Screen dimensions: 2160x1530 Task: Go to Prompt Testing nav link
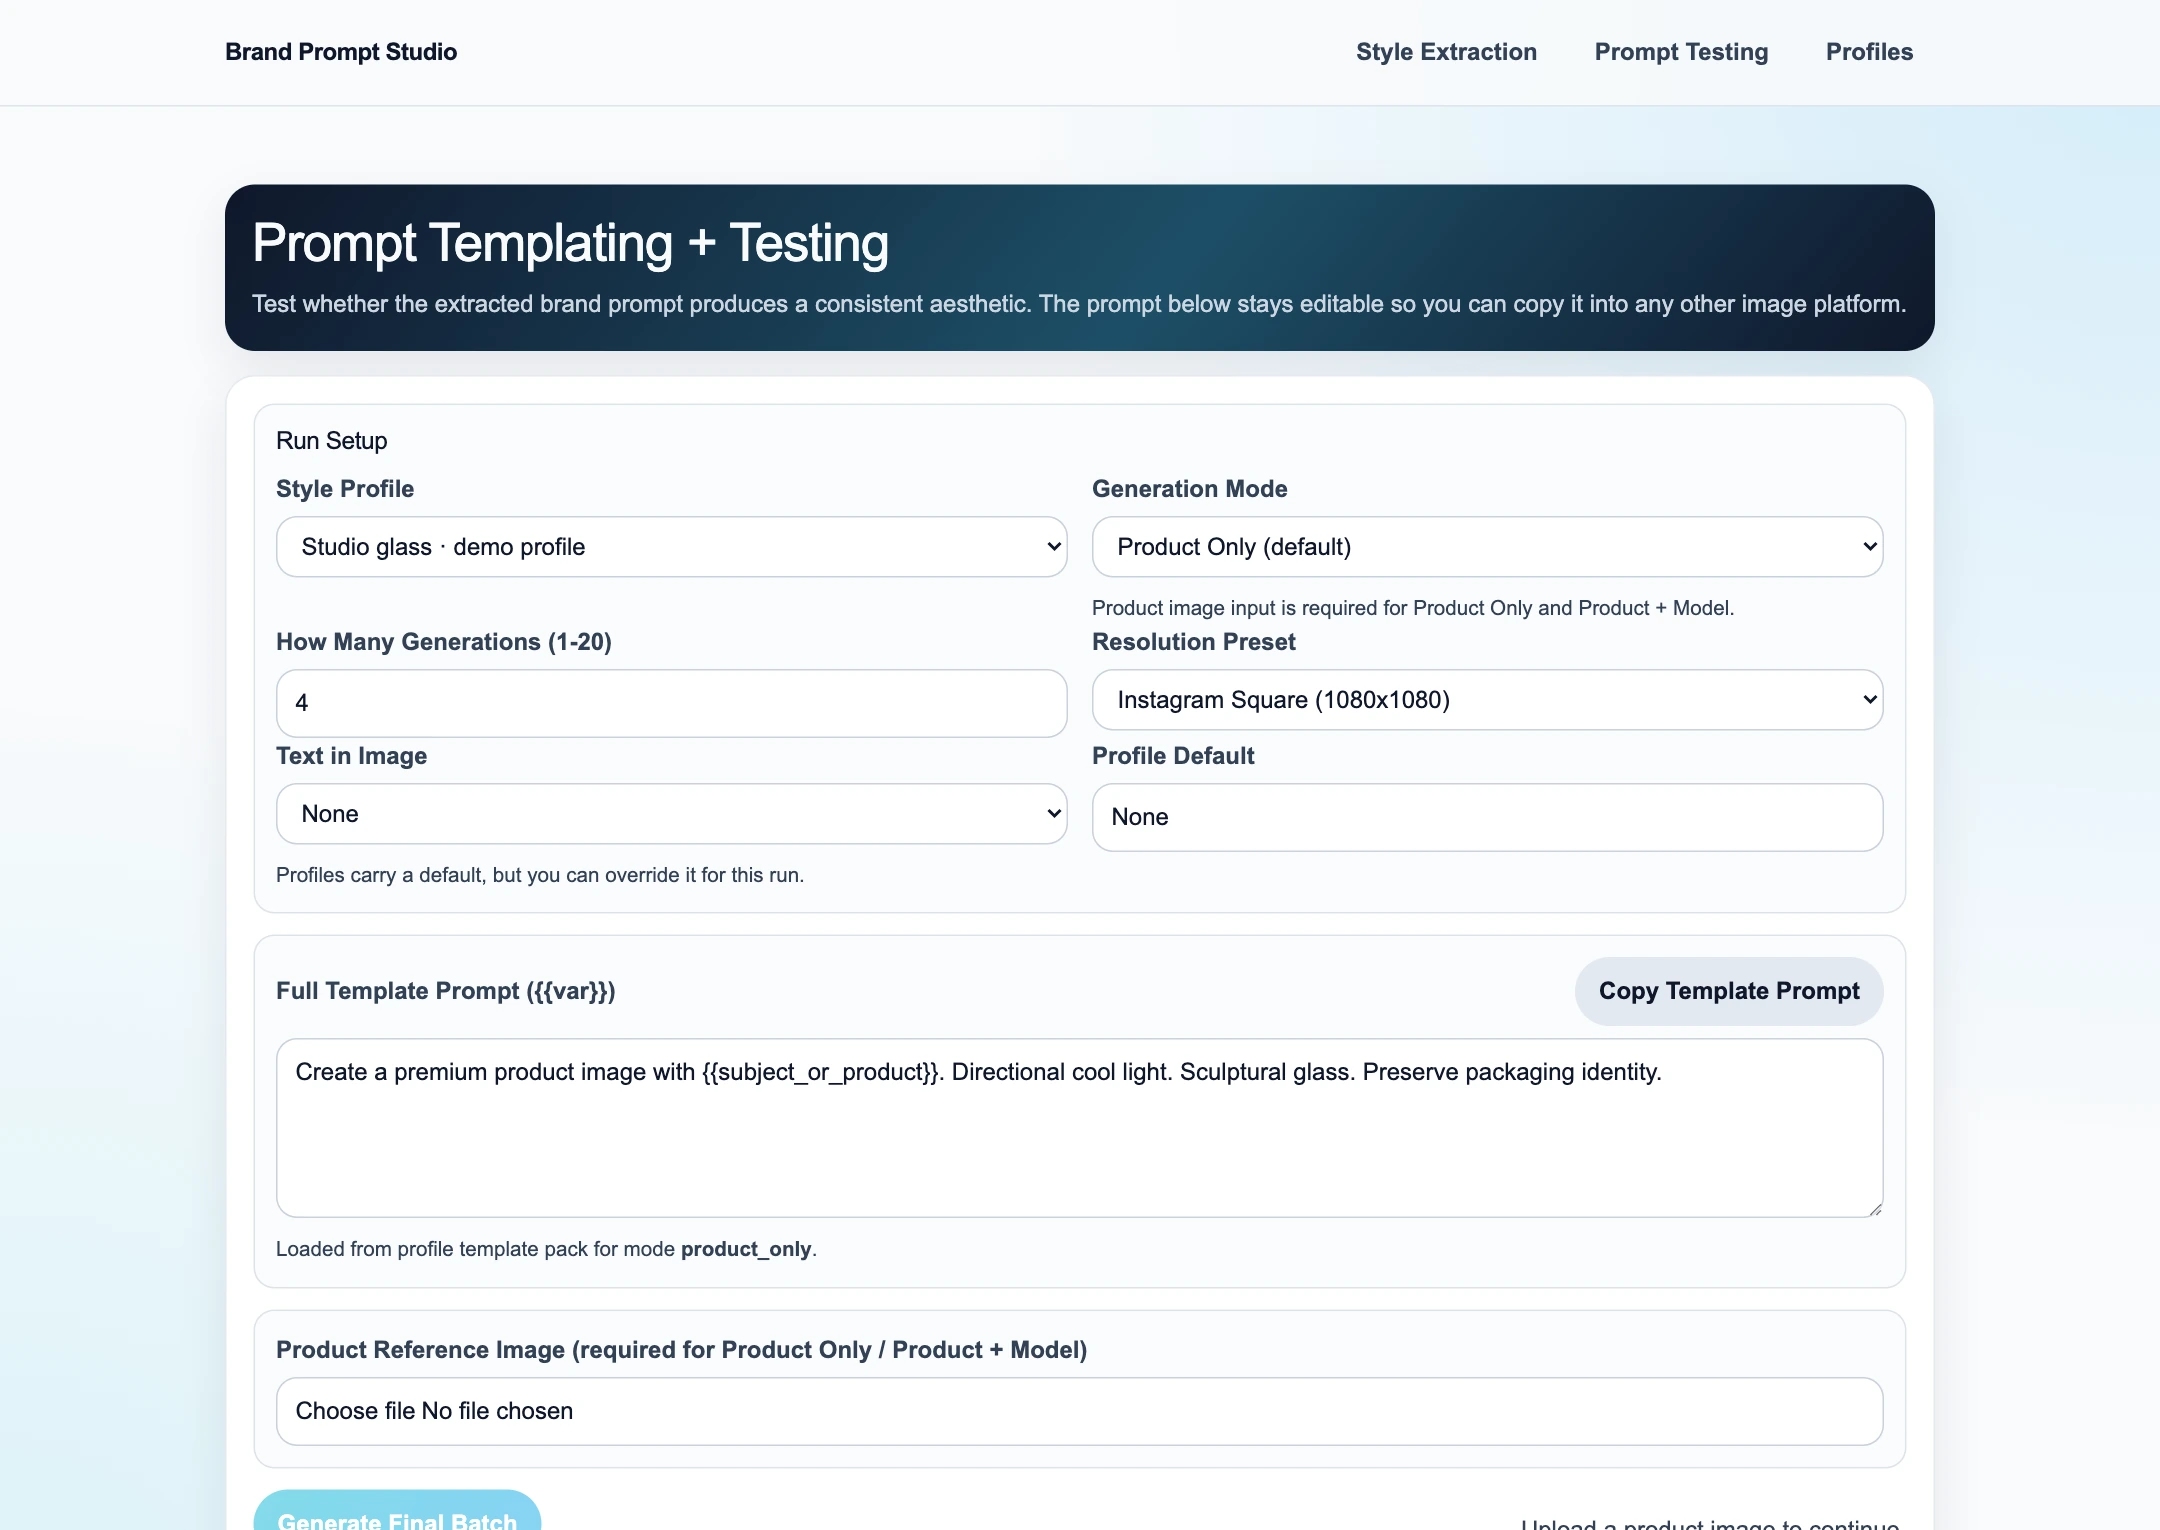click(x=1681, y=52)
